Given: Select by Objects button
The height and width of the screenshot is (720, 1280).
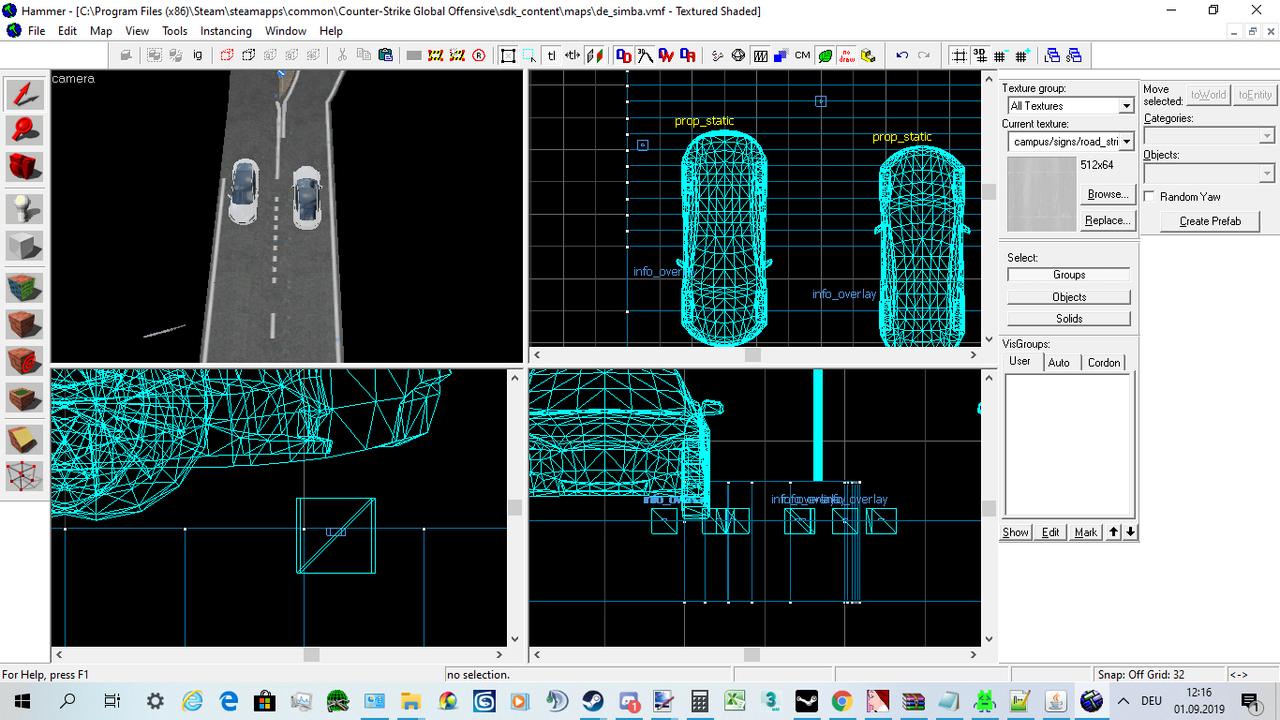Looking at the screenshot, I should 1069,297.
